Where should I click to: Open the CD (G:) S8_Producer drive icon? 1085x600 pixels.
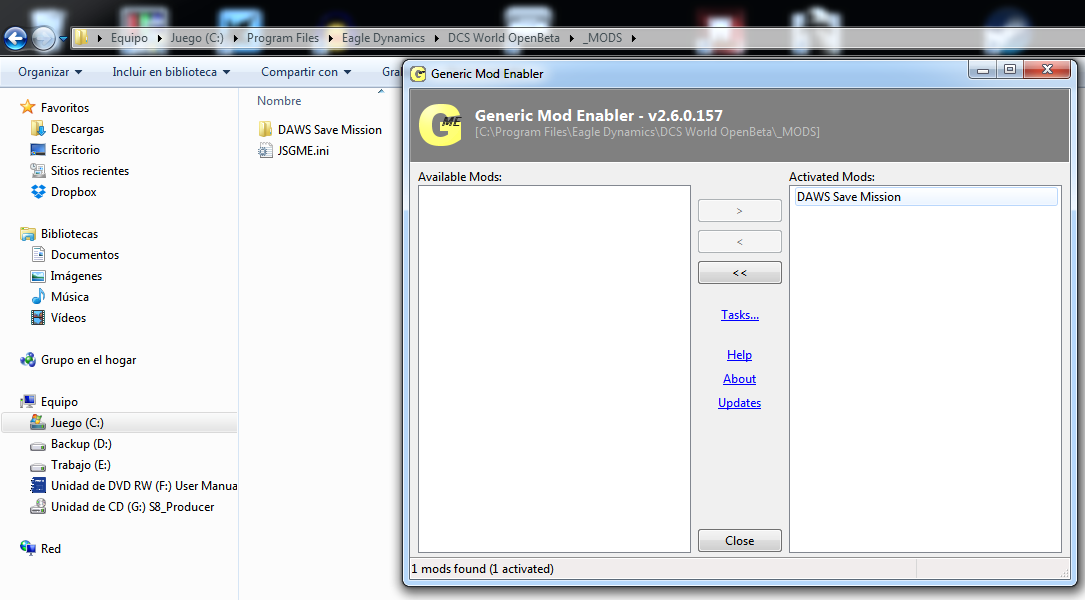[38, 507]
